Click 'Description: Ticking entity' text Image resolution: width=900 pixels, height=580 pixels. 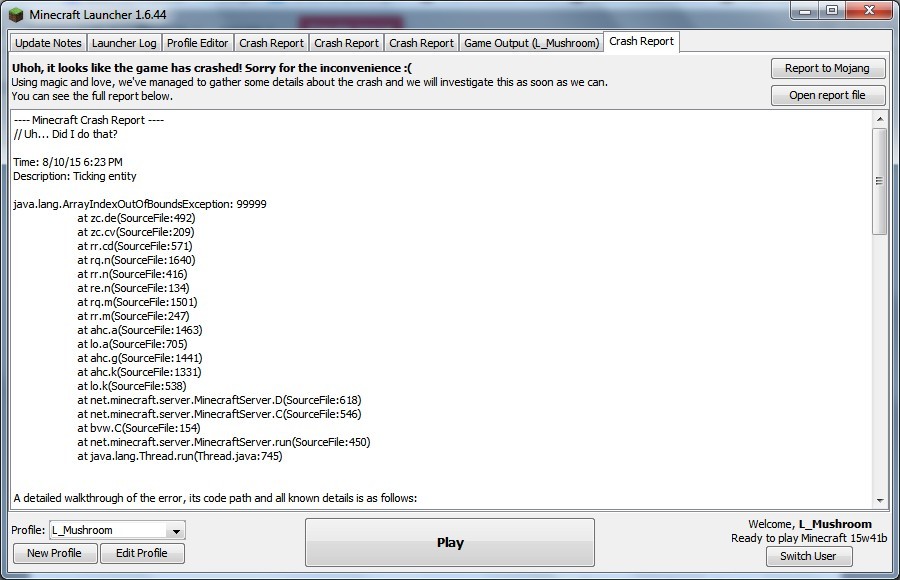(75, 176)
